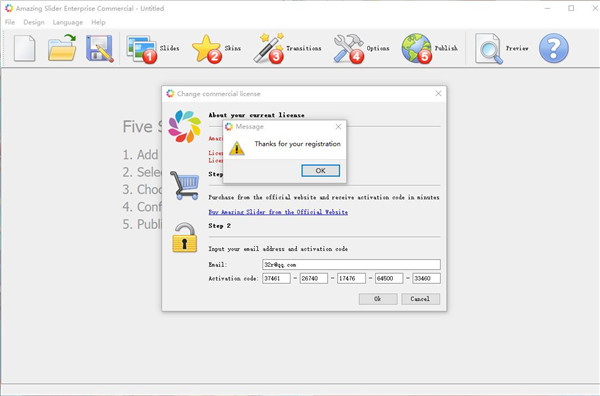Viewport: 600px width, 396px height.
Task: Close the Change commercial license dialog
Action: [439, 94]
